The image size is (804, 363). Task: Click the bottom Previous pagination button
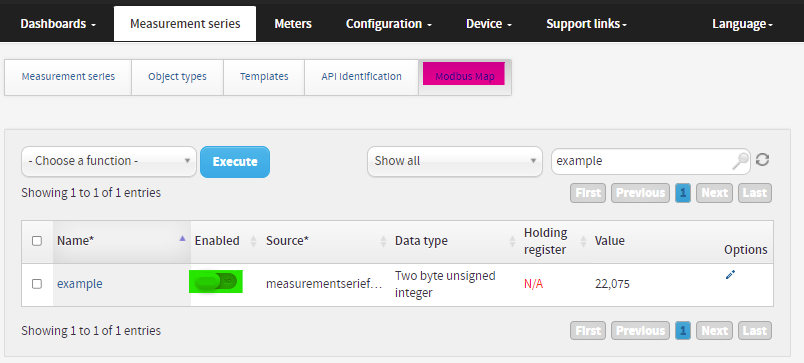[x=640, y=331]
